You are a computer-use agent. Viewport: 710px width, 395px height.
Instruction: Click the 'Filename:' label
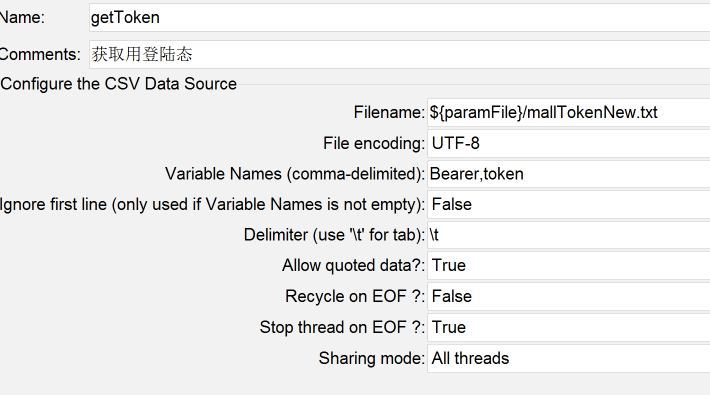point(389,112)
